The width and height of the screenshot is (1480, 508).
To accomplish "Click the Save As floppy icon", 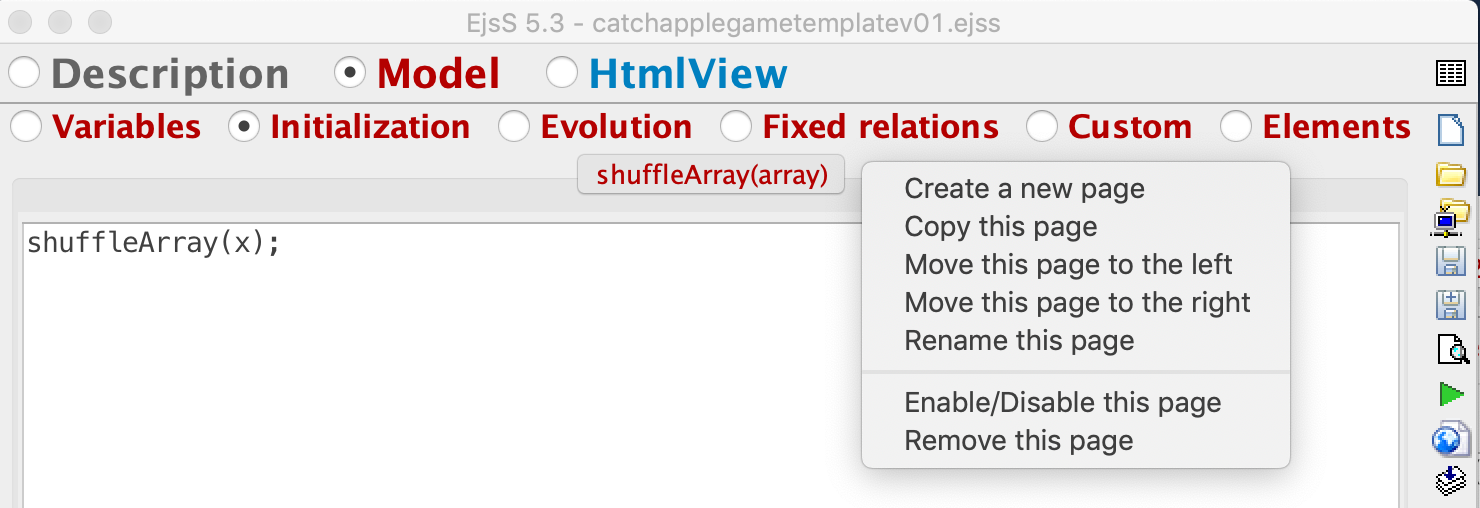I will point(1451,305).
